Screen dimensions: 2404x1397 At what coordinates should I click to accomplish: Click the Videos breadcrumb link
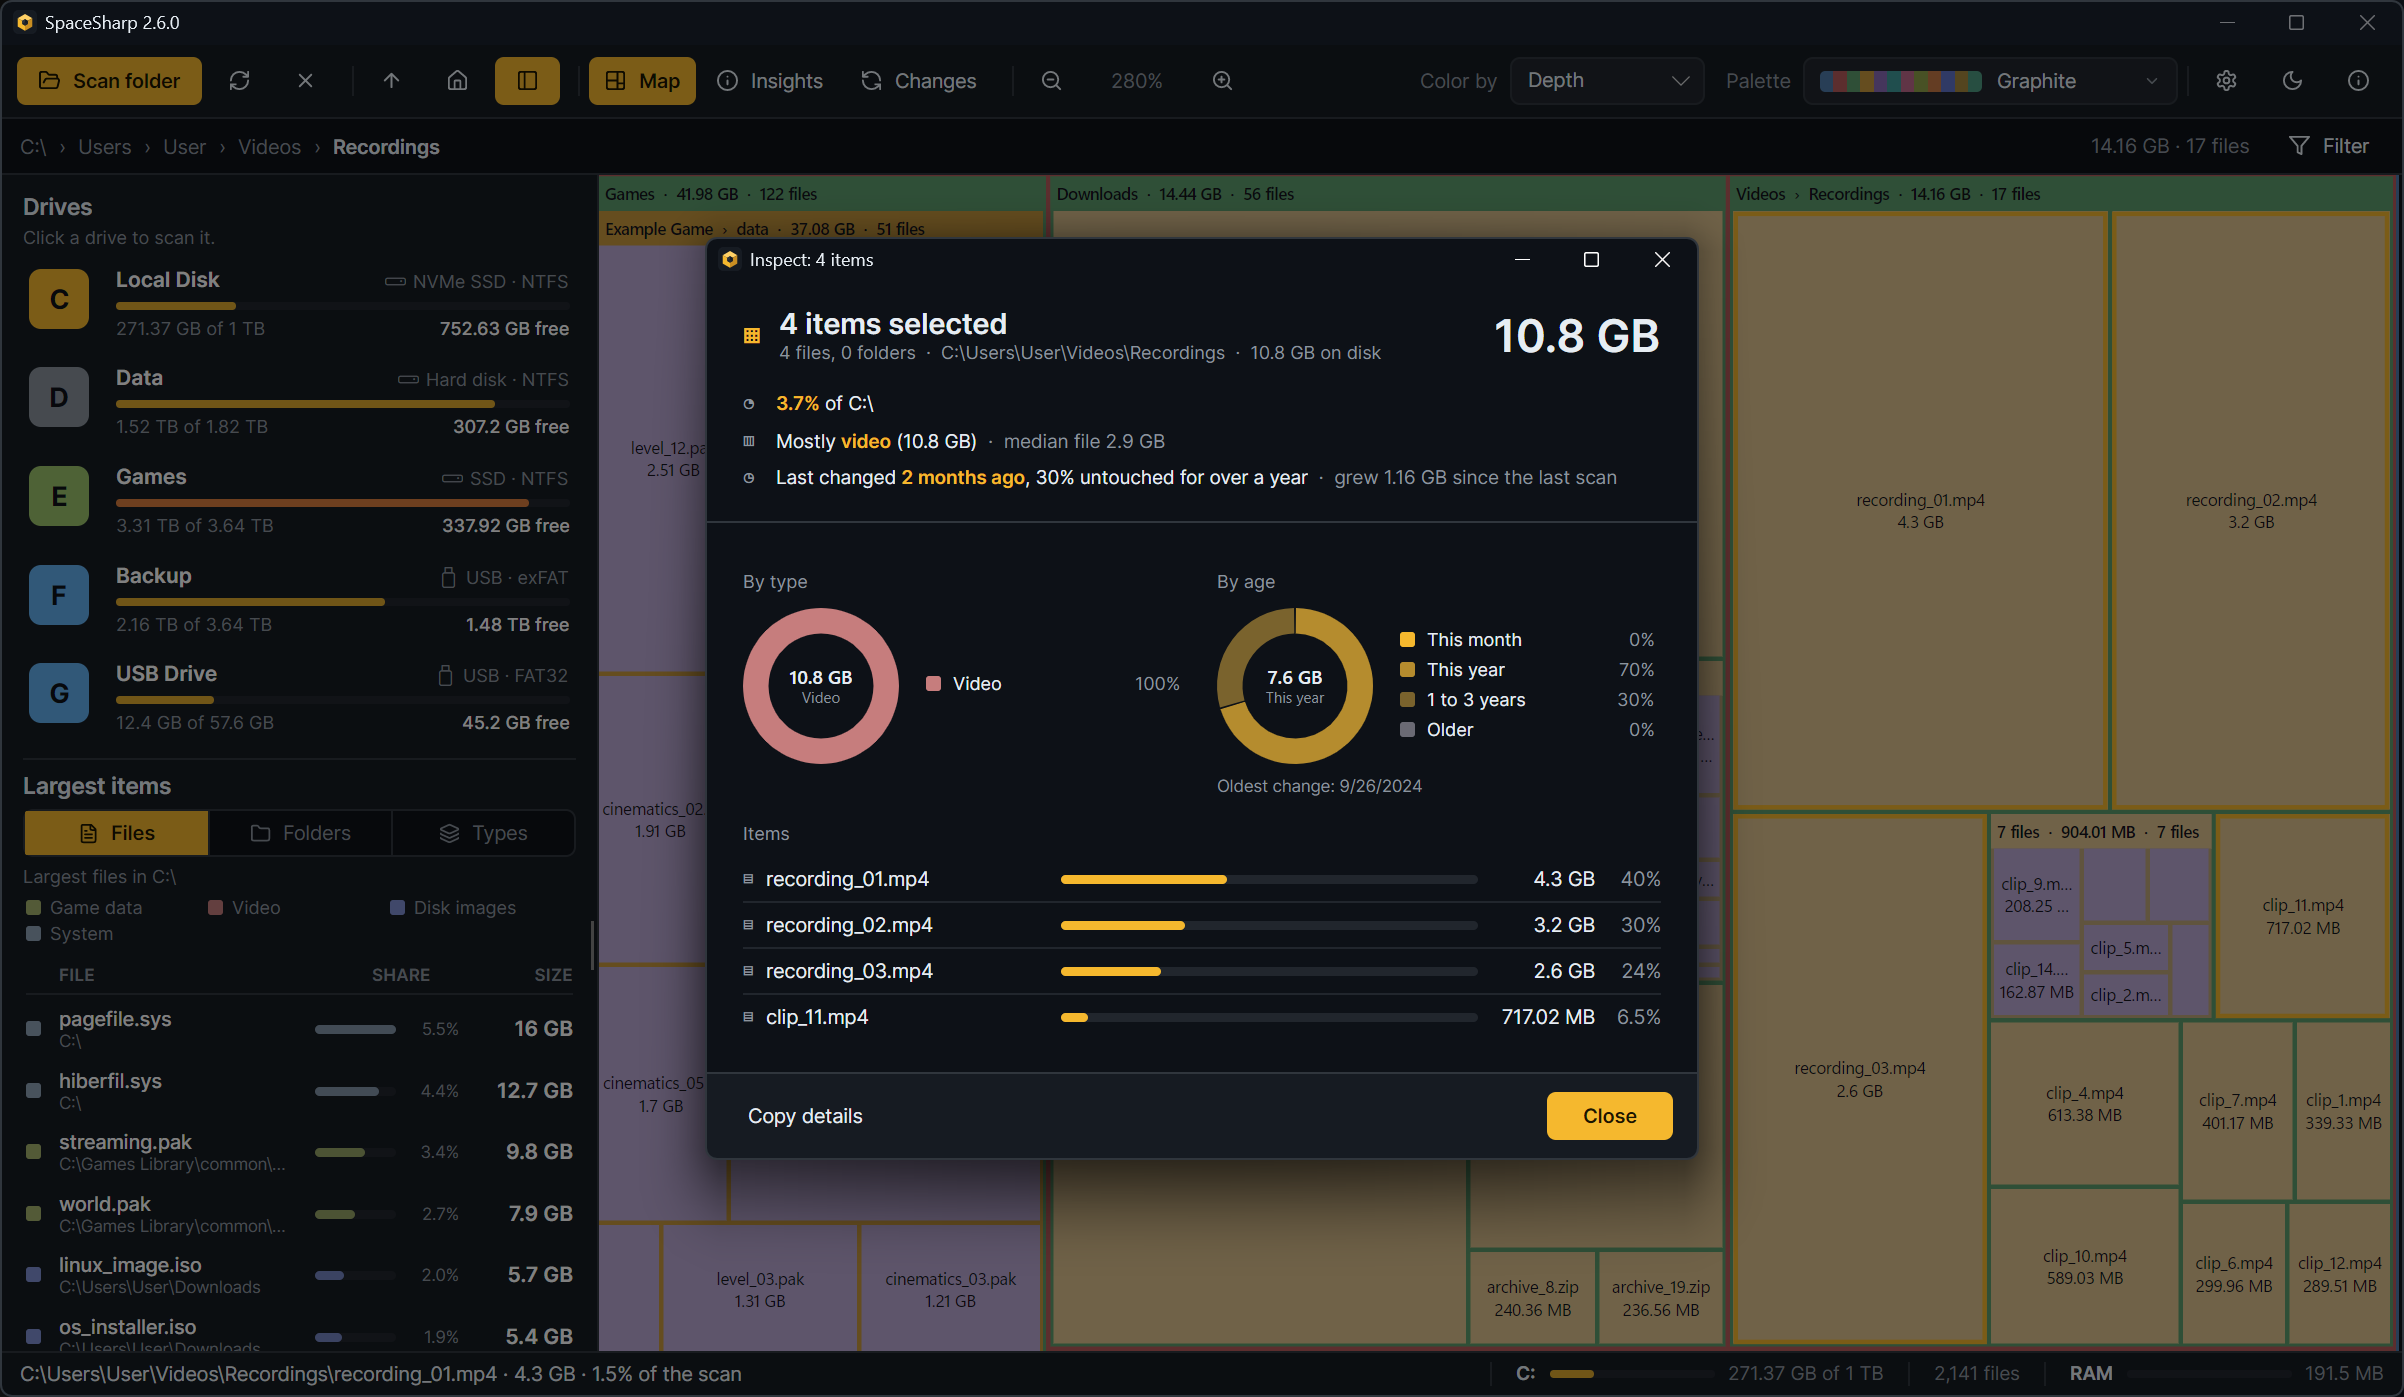269,147
